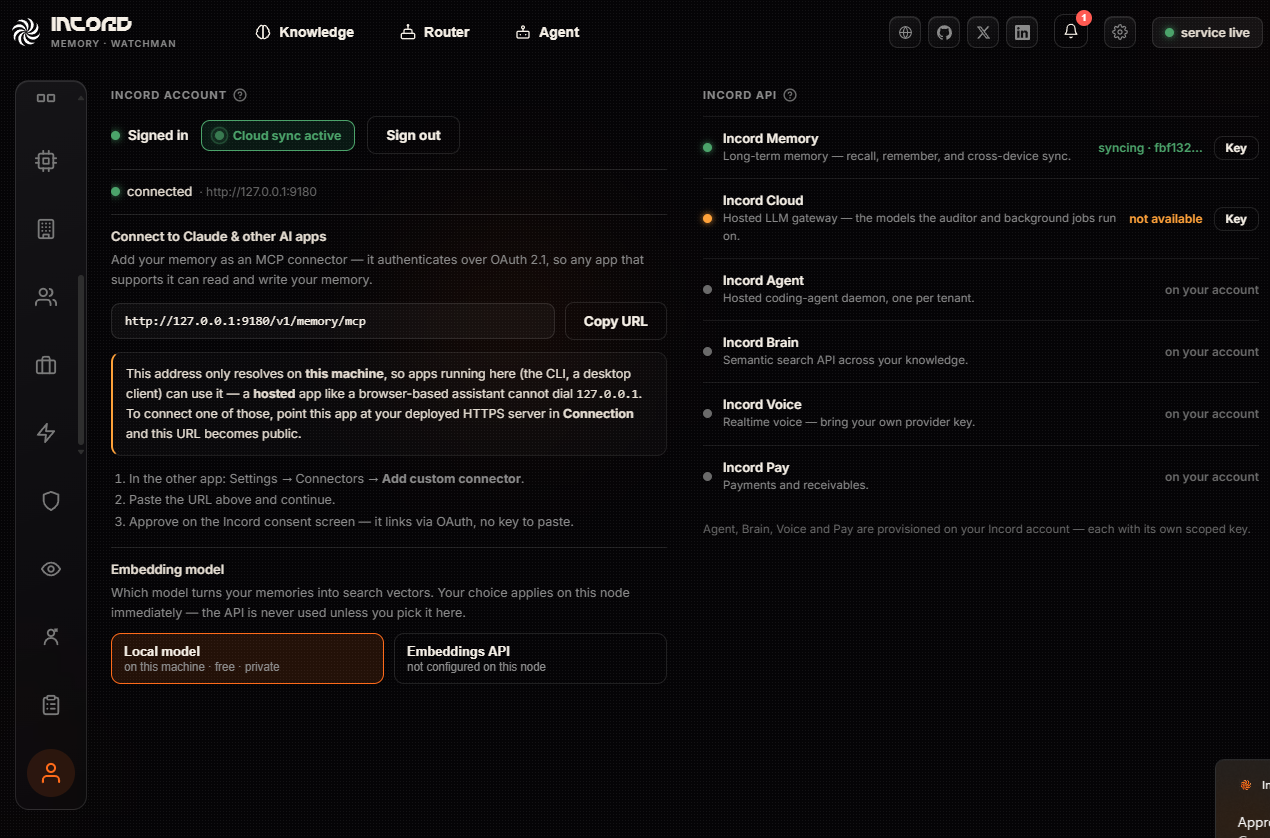Open the Knowledge tab
This screenshot has width=1270, height=838.
[x=305, y=32]
